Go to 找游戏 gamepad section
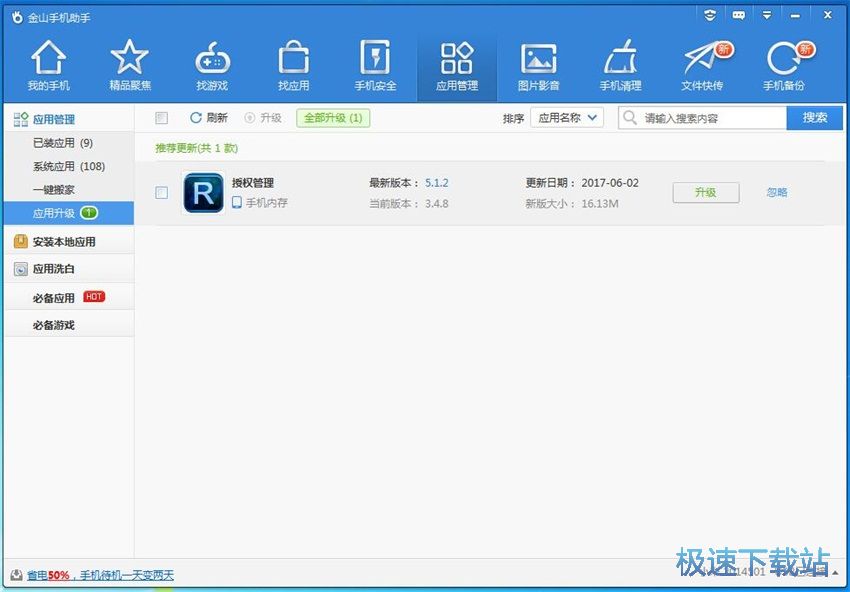The width and height of the screenshot is (850, 592). coord(212,66)
